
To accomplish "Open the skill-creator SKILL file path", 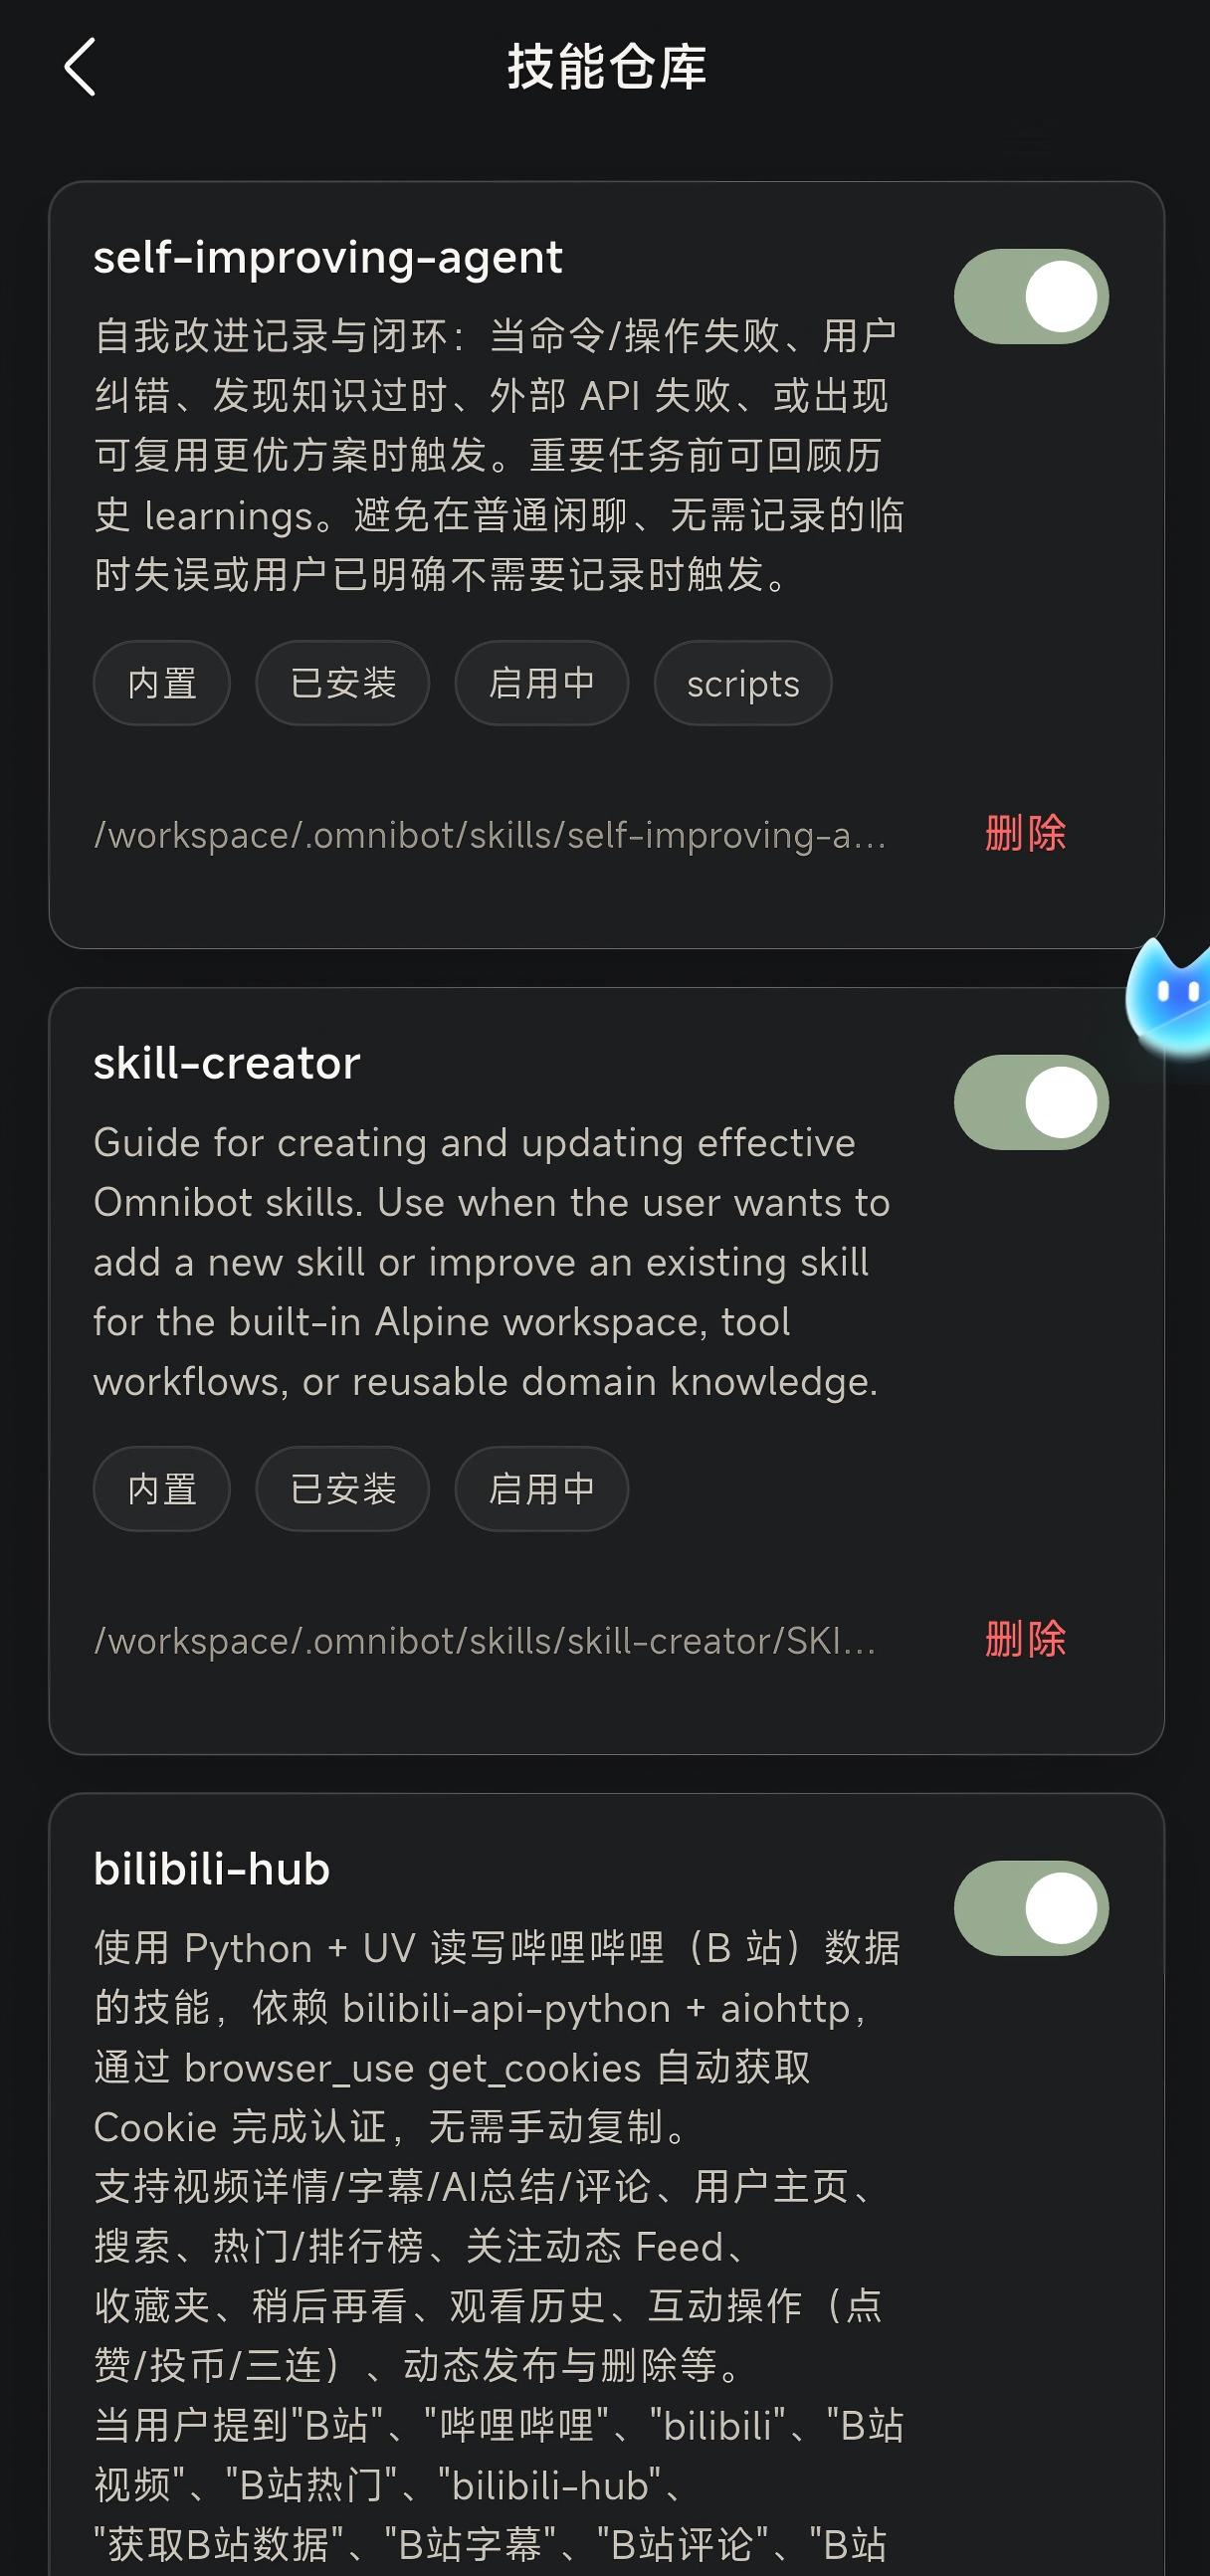I will click(485, 1641).
